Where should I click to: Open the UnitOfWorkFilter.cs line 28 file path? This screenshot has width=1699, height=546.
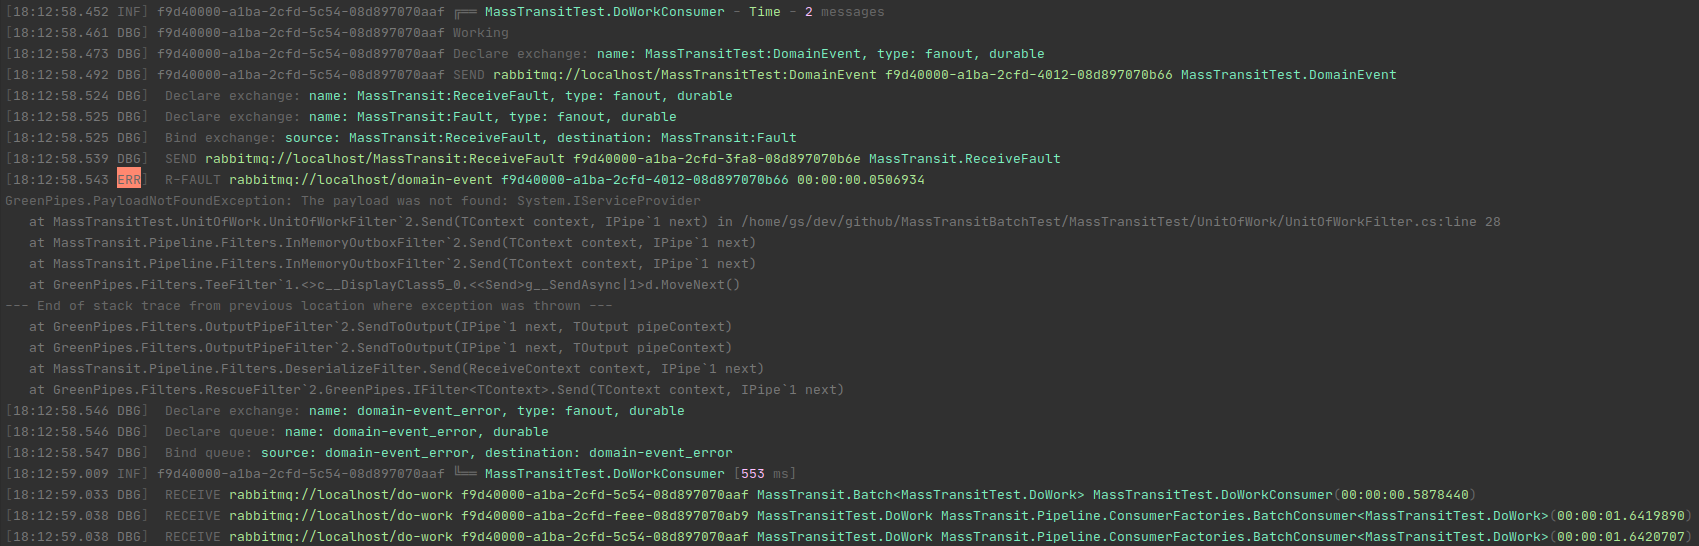coord(1120,222)
